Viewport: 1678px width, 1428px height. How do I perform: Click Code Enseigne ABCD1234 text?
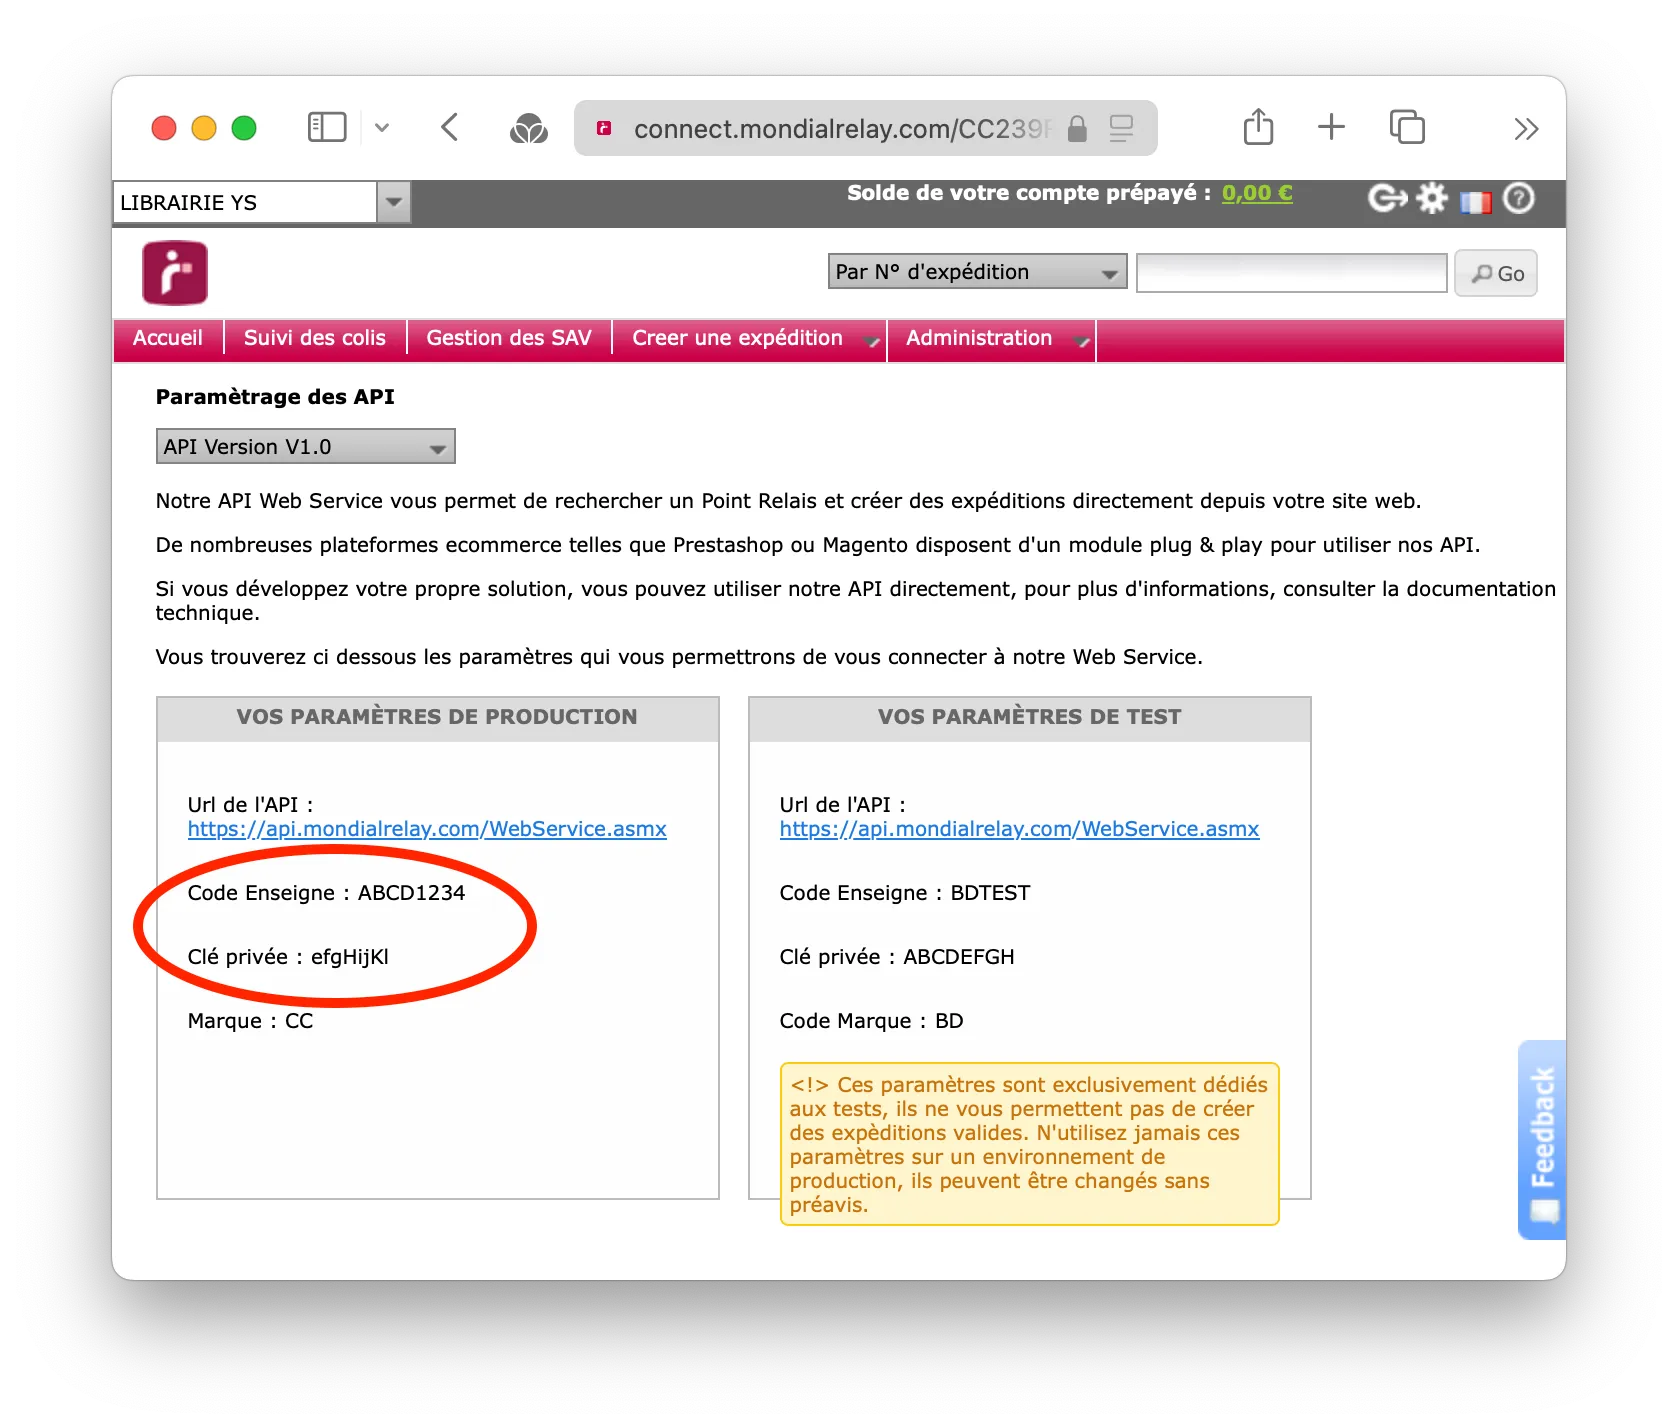click(x=326, y=893)
